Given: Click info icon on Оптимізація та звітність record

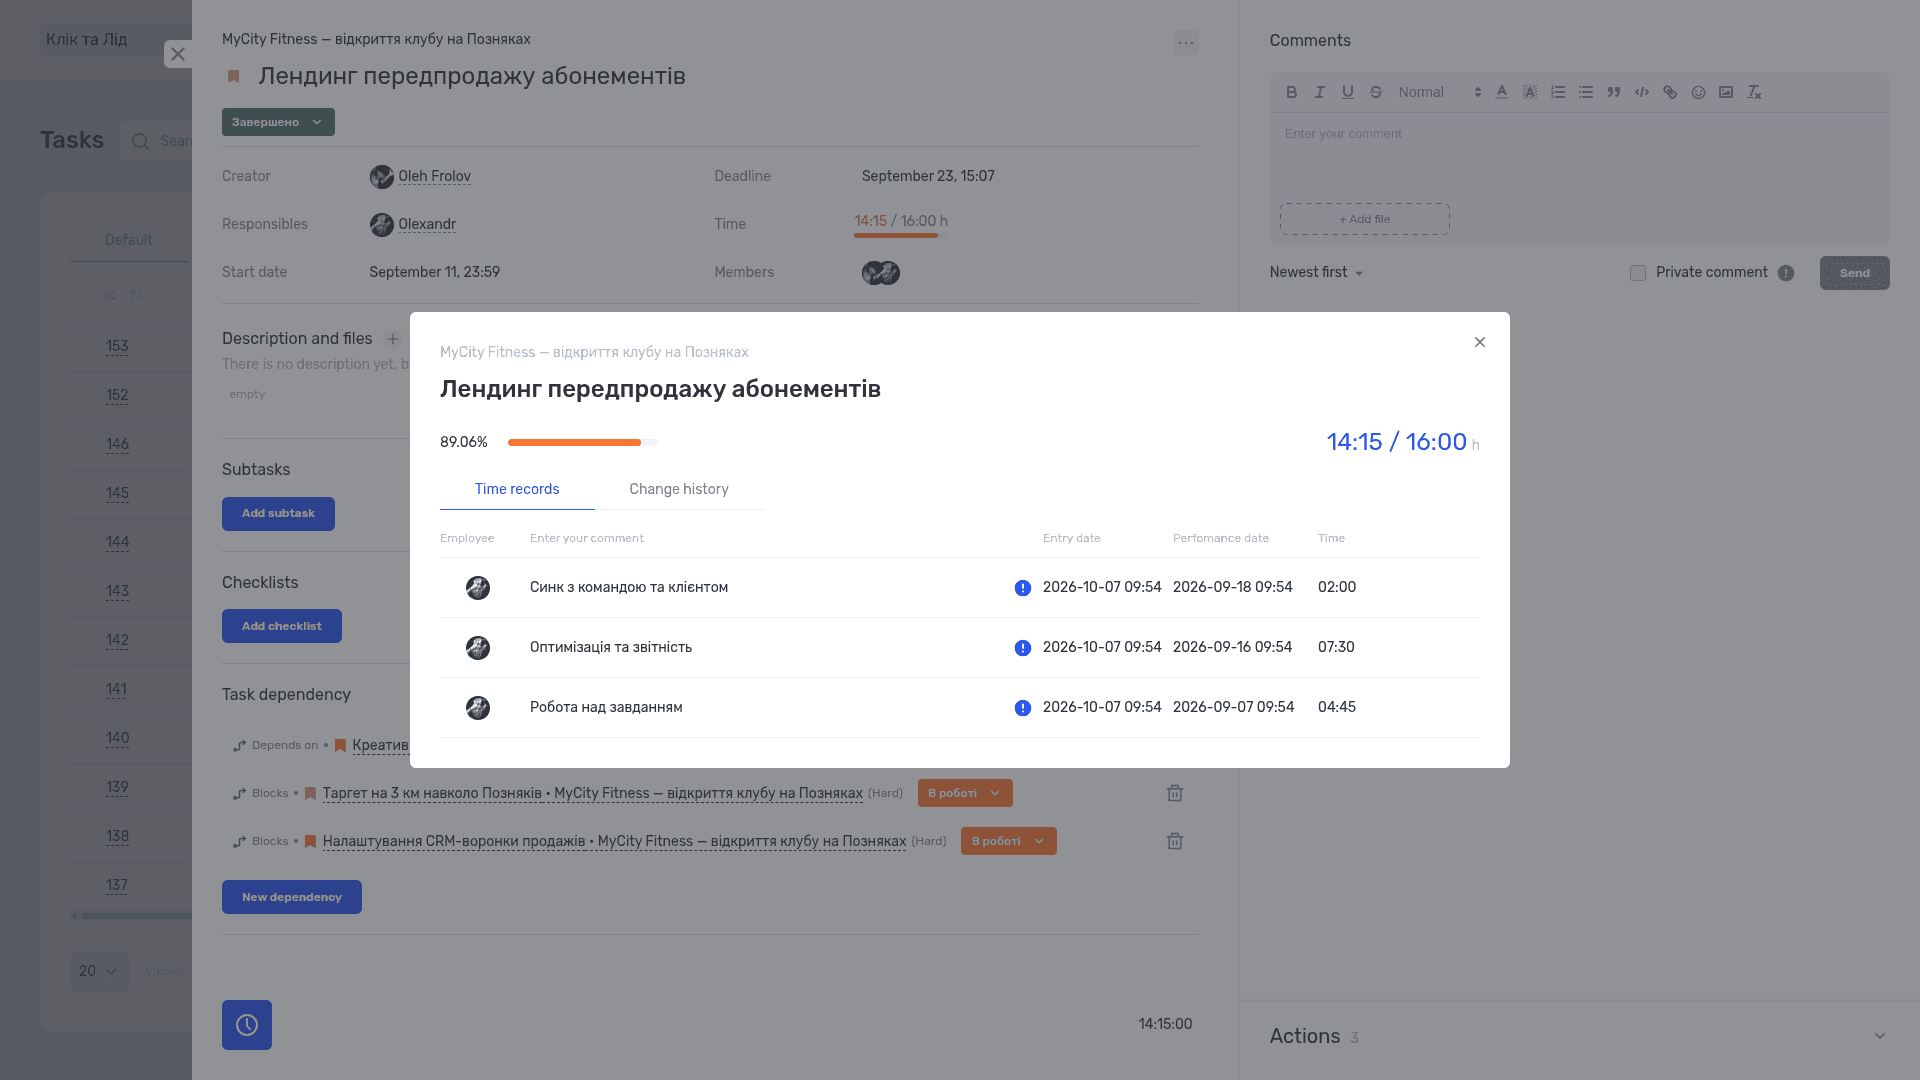Looking at the screenshot, I should point(1022,648).
